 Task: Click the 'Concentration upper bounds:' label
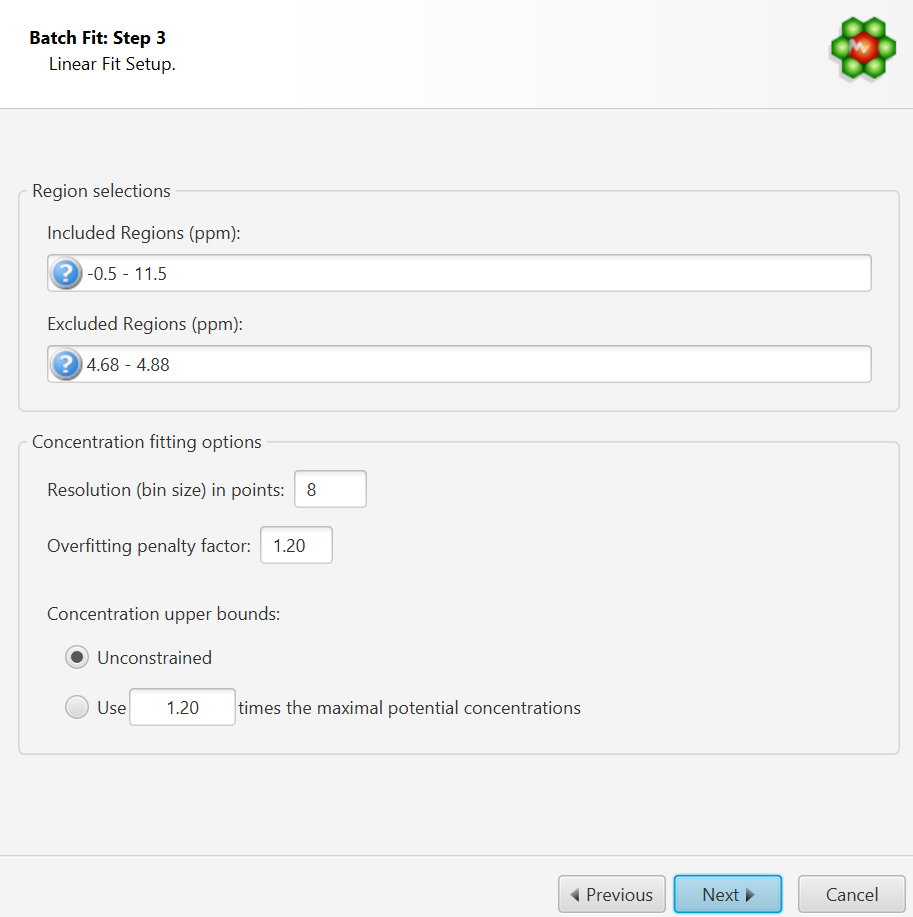pyautogui.click(x=163, y=614)
